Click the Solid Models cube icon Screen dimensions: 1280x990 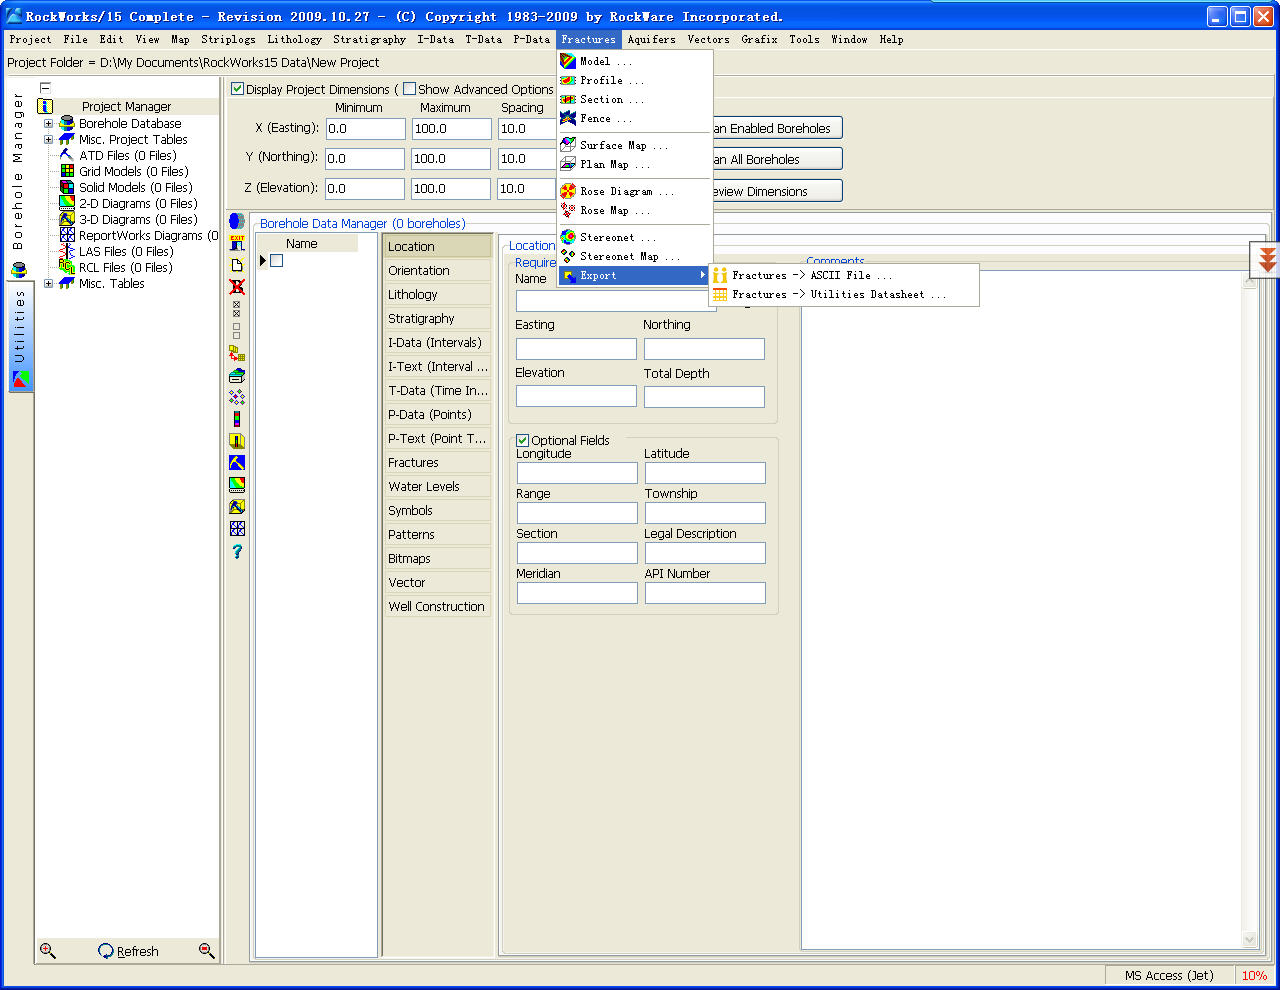coord(67,187)
